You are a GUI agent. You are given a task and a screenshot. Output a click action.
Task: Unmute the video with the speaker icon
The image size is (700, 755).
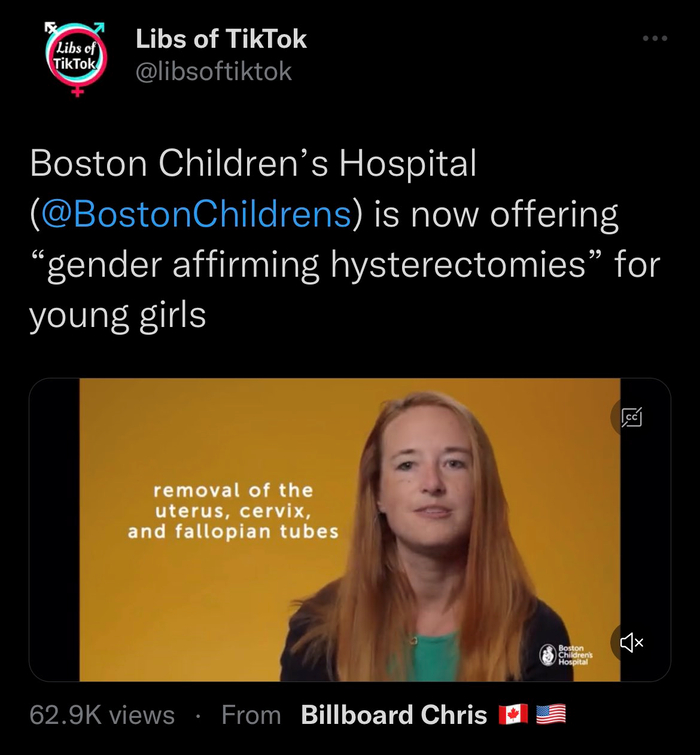click(x=631, y=642)
